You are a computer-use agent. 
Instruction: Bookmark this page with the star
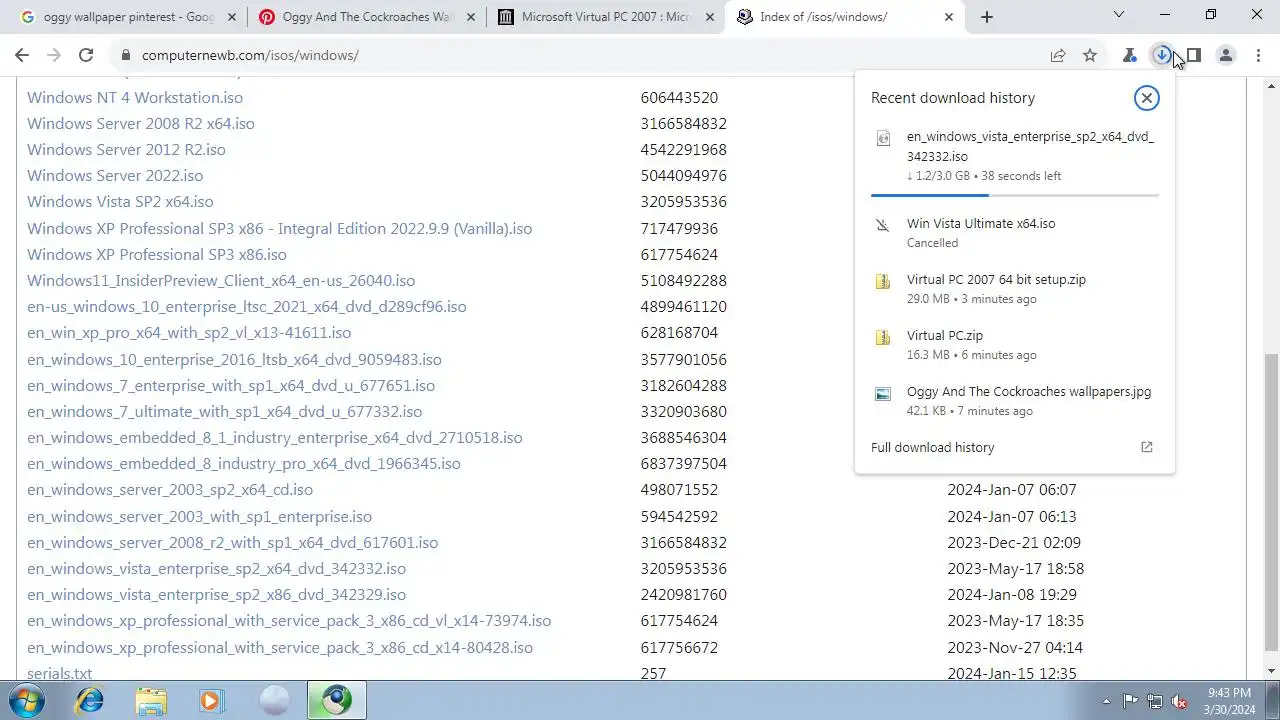tap(1090, 56)
